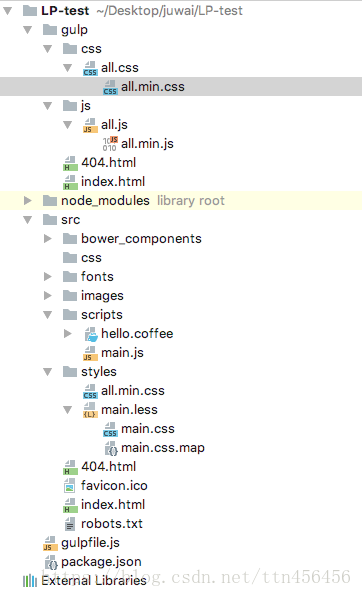Click the gulpfile.js file icon
Screen dimensions: 362x597
(x=50, y=544)
